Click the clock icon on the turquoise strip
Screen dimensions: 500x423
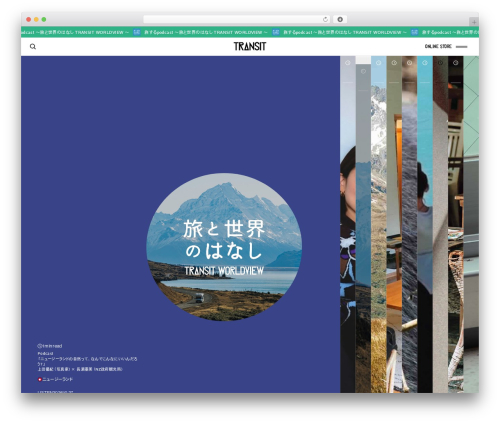pos(425,63)
